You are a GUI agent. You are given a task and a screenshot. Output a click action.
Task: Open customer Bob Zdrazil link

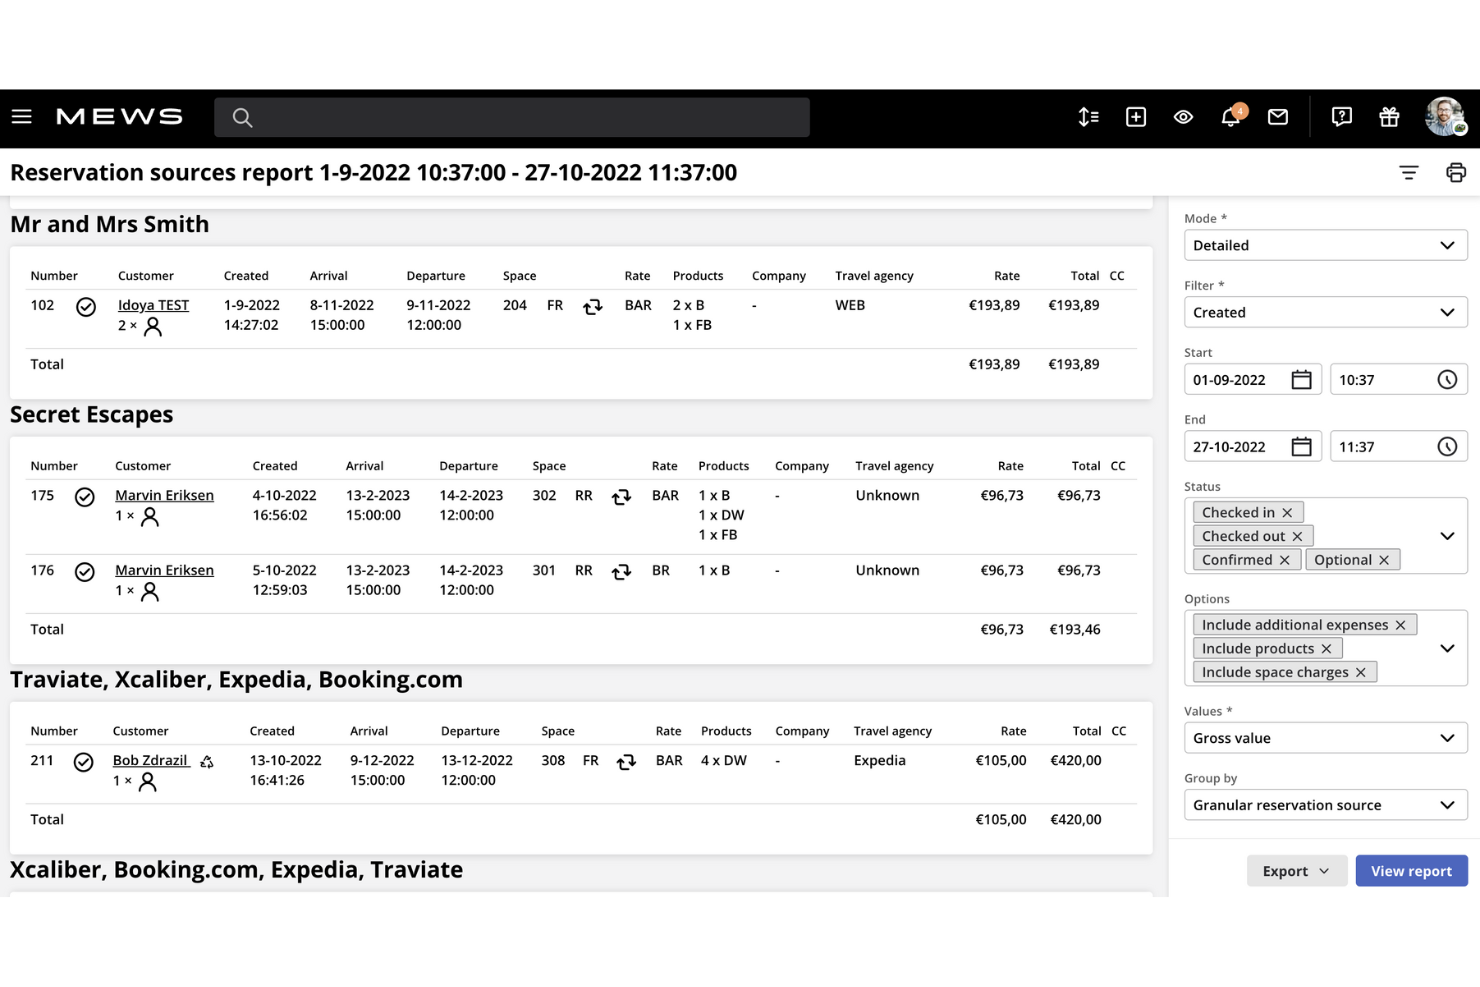pyautogui.click(x=150, y=760)
